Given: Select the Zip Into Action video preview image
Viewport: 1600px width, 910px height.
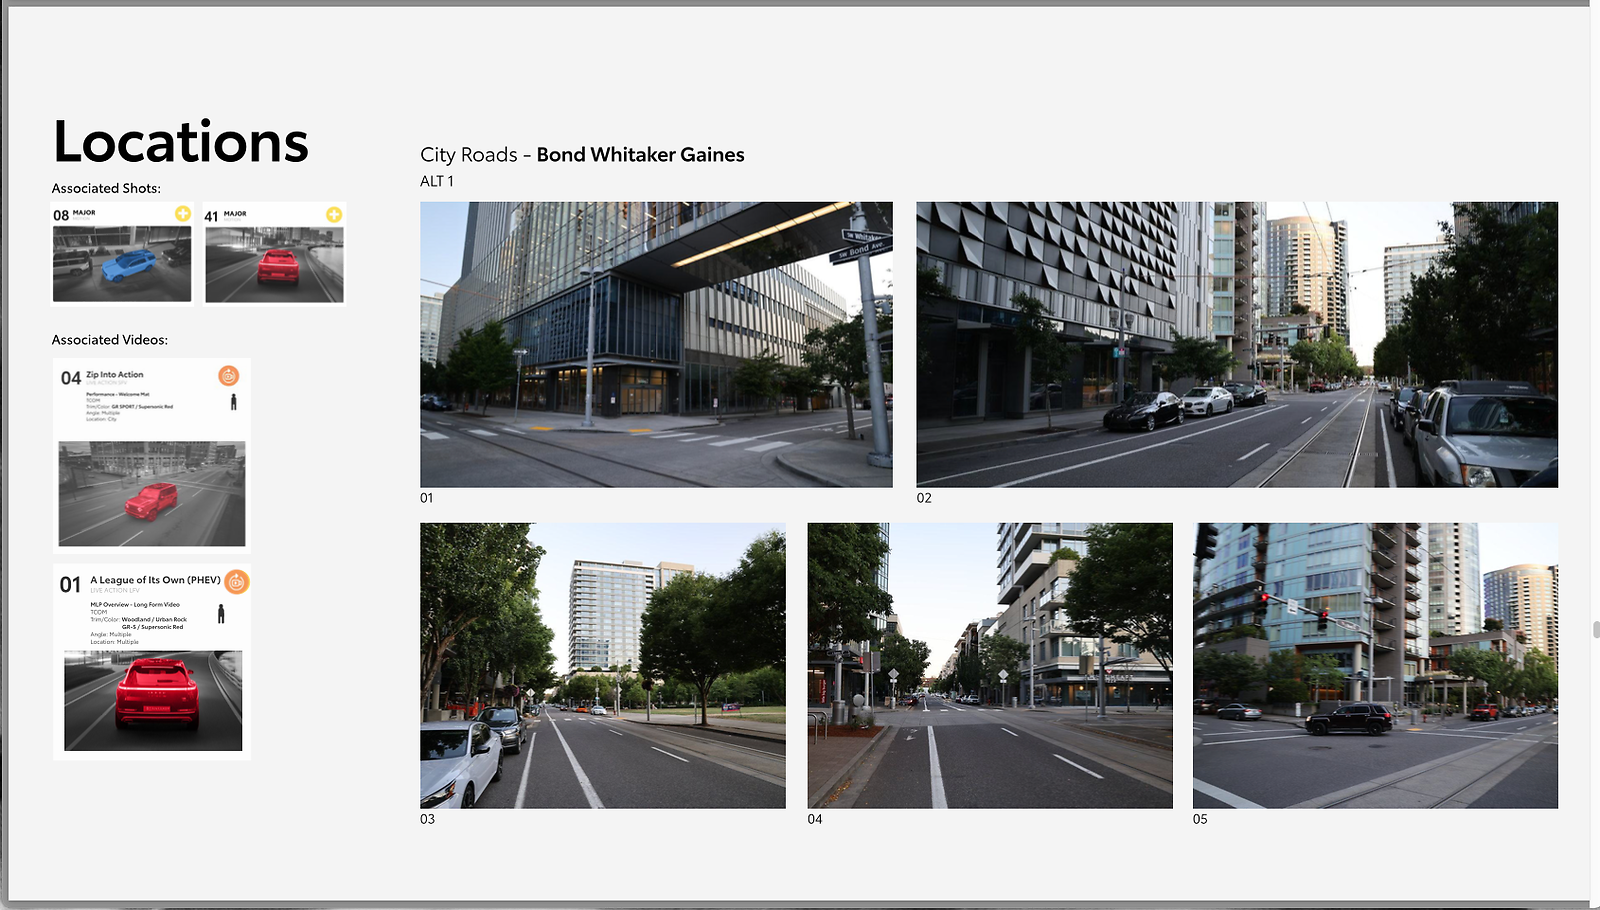Looking at the screenshot, I should click(152, 494).
